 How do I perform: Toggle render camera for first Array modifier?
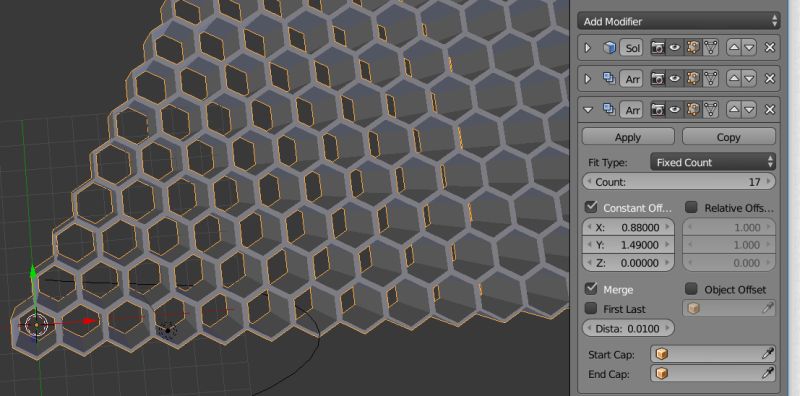tap(658, 79)
